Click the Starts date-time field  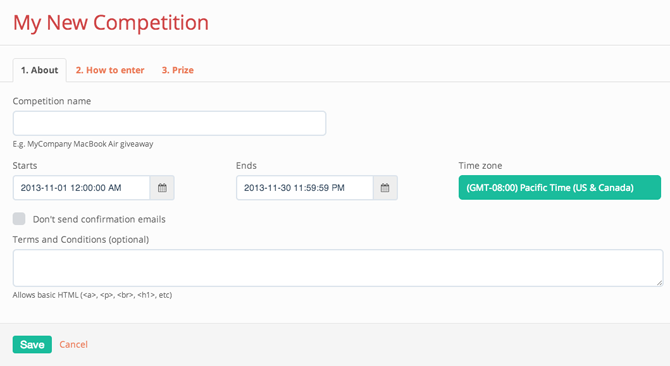point(82,188)
